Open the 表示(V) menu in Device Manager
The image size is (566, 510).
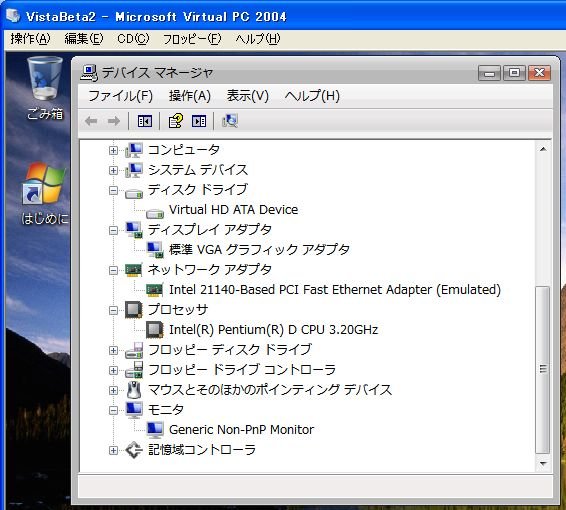[248, 96]
